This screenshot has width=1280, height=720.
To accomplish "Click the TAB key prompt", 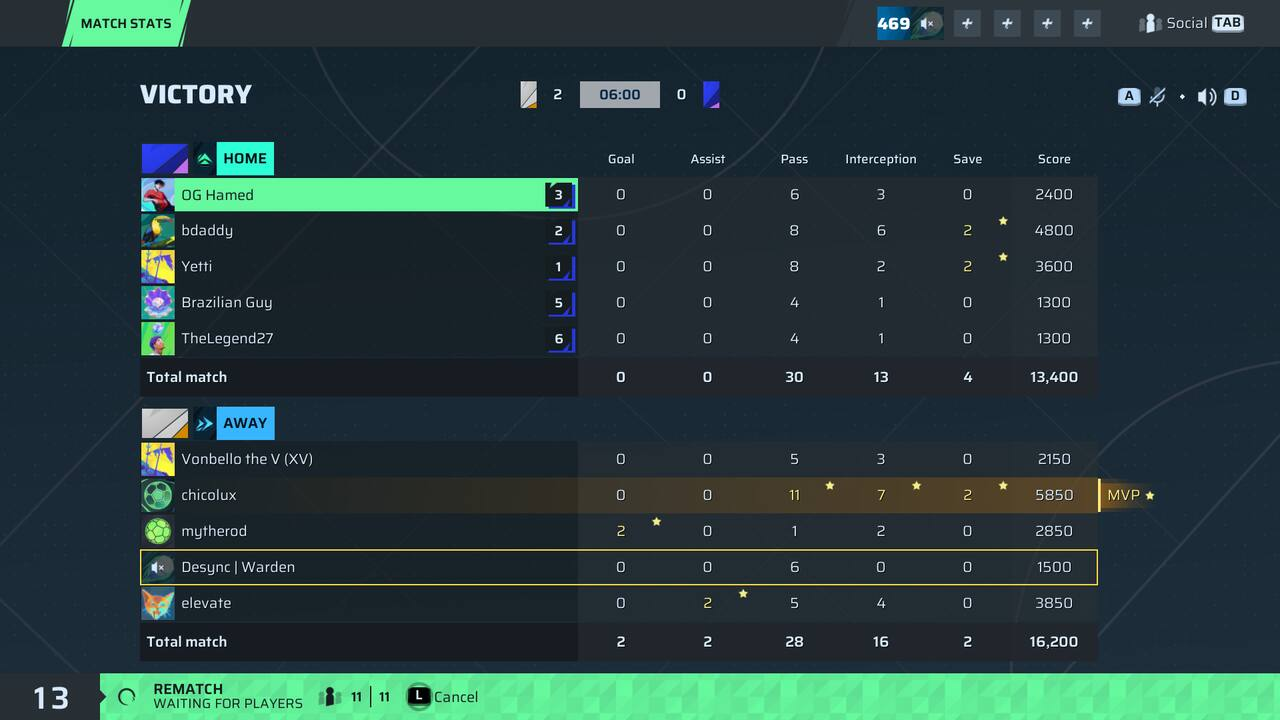I will [1227, 23].
